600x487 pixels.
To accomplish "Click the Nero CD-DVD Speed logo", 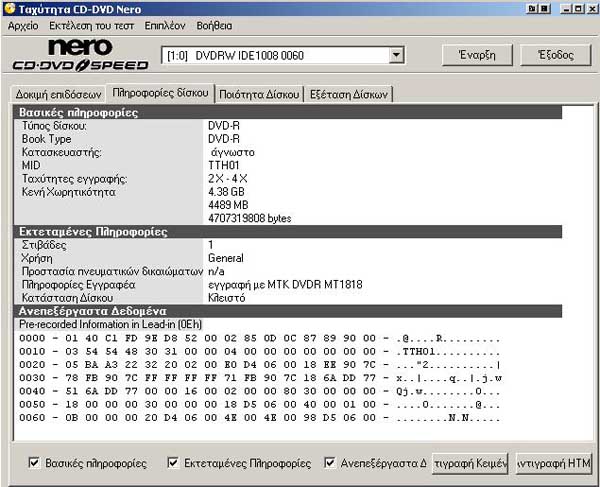I will [80, 55].
